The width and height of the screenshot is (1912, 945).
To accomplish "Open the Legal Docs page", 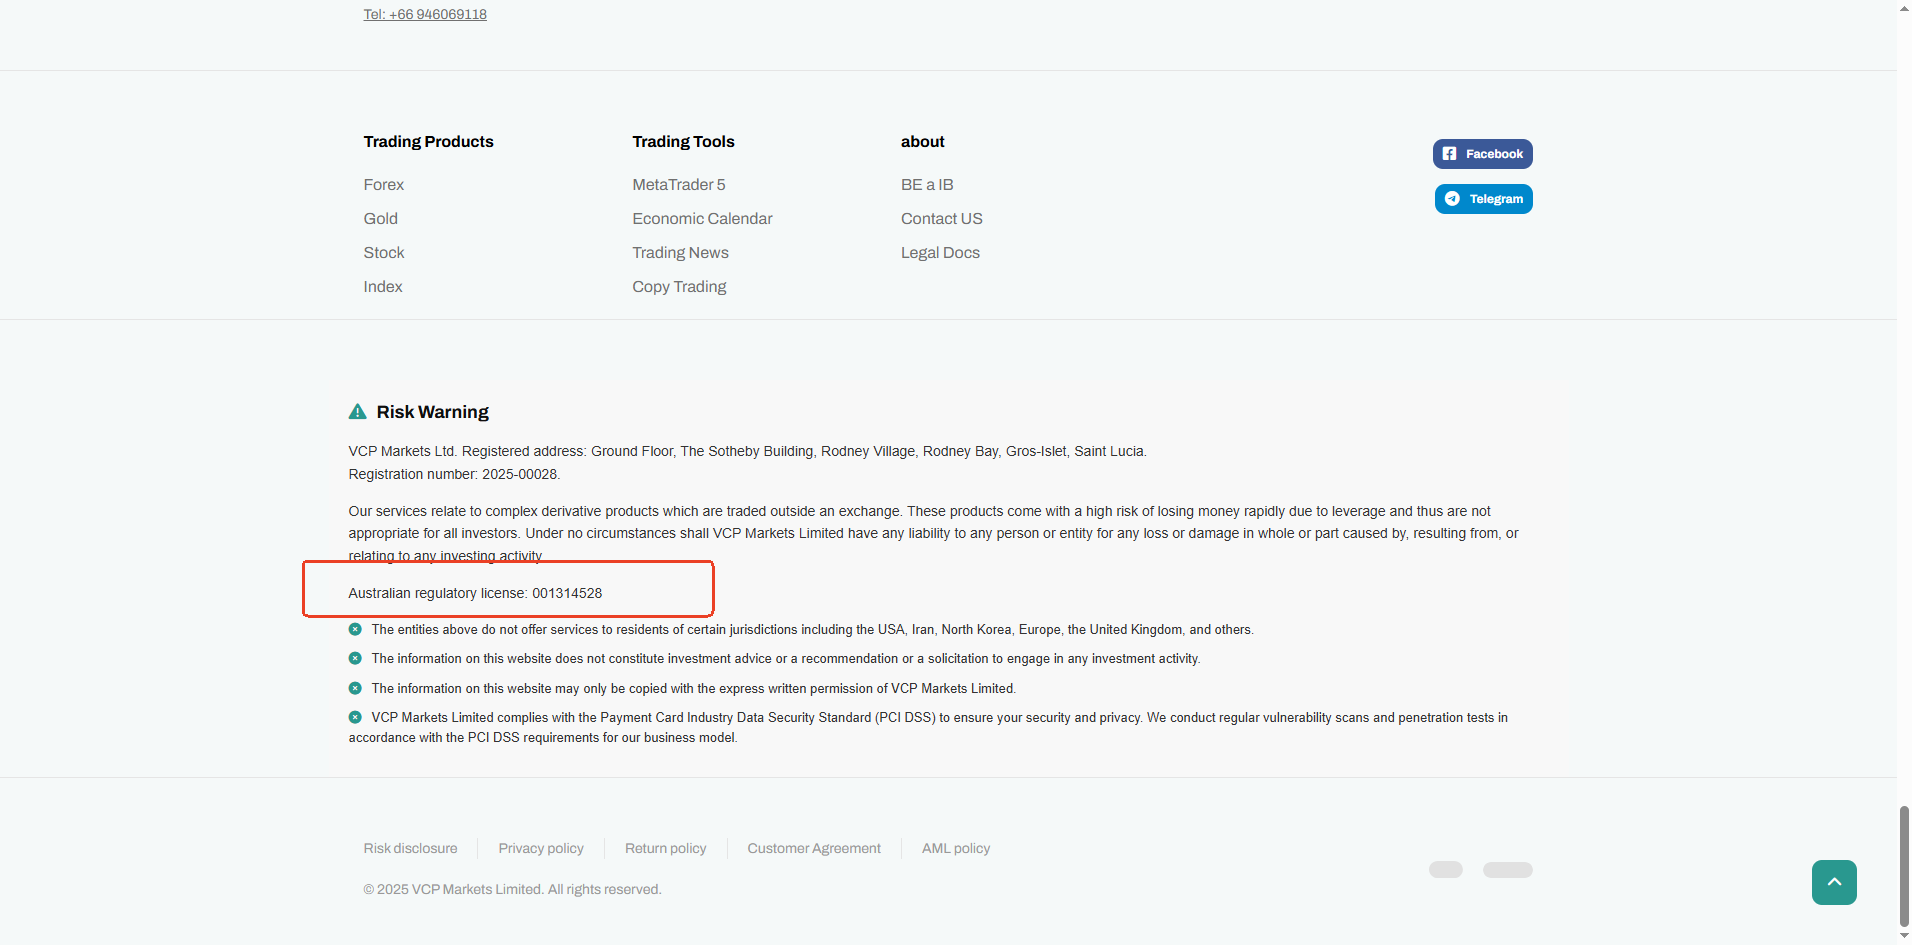I will click(940, 253).
